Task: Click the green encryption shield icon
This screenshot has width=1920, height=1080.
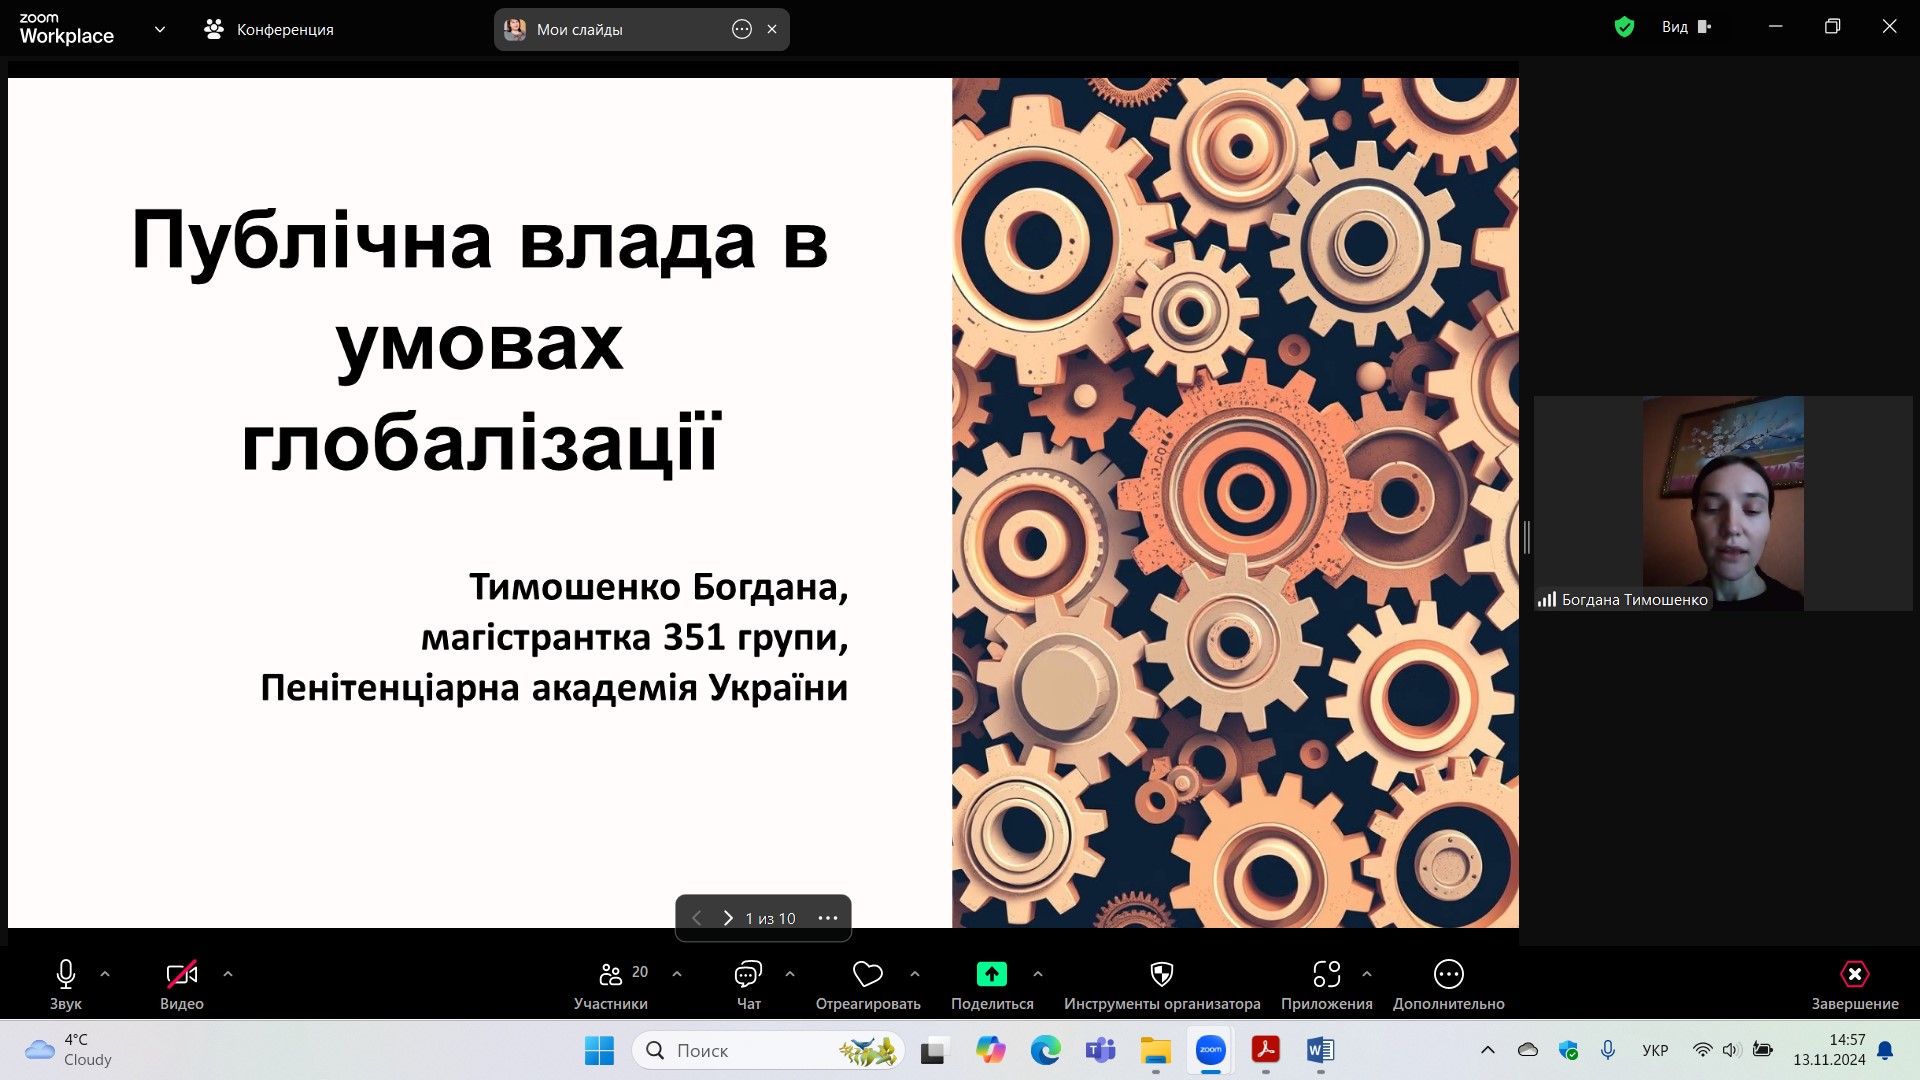Action: (x=1624, y=27)
